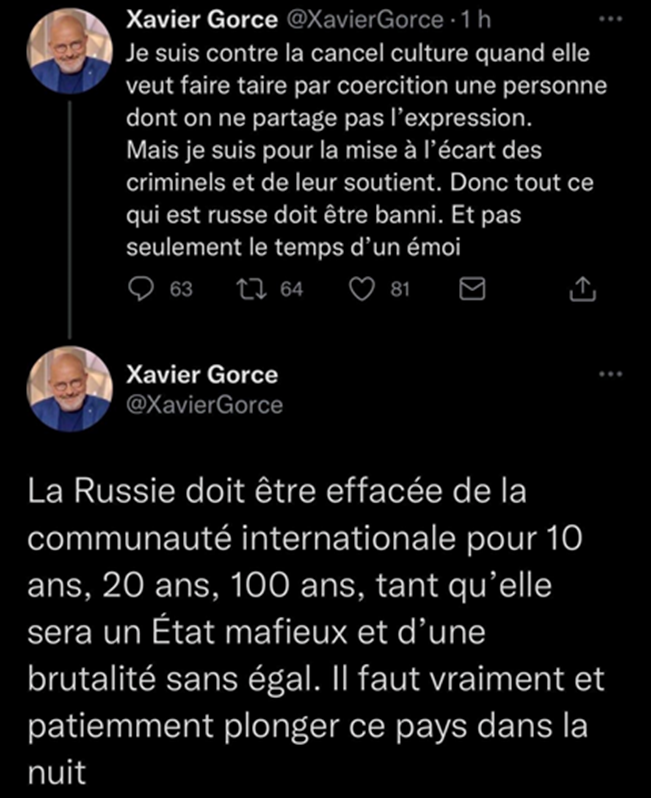Send tweet via the envelope icon
This screenshot has height=798, width=651.
472,289
